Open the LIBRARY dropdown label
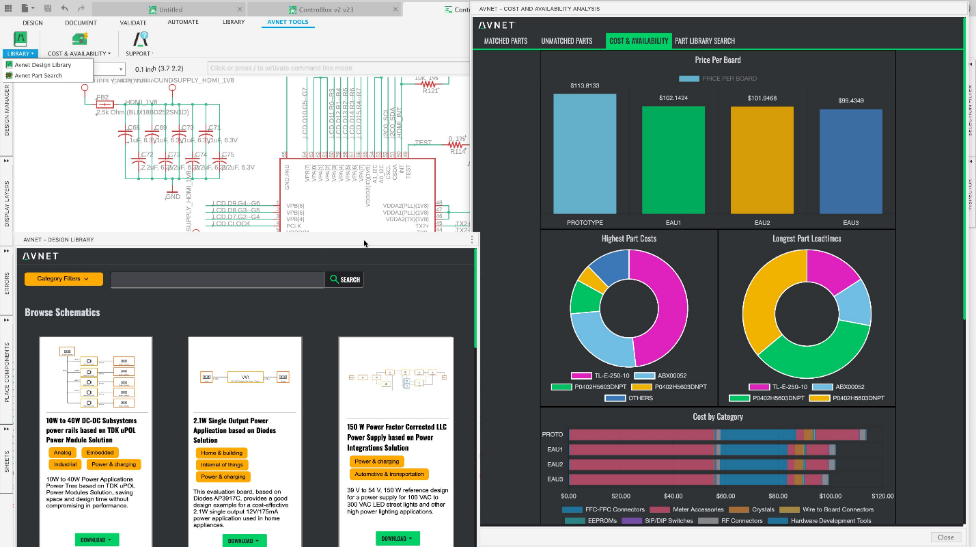This screenshot has height=547, width=976. [x=21, y=54]
